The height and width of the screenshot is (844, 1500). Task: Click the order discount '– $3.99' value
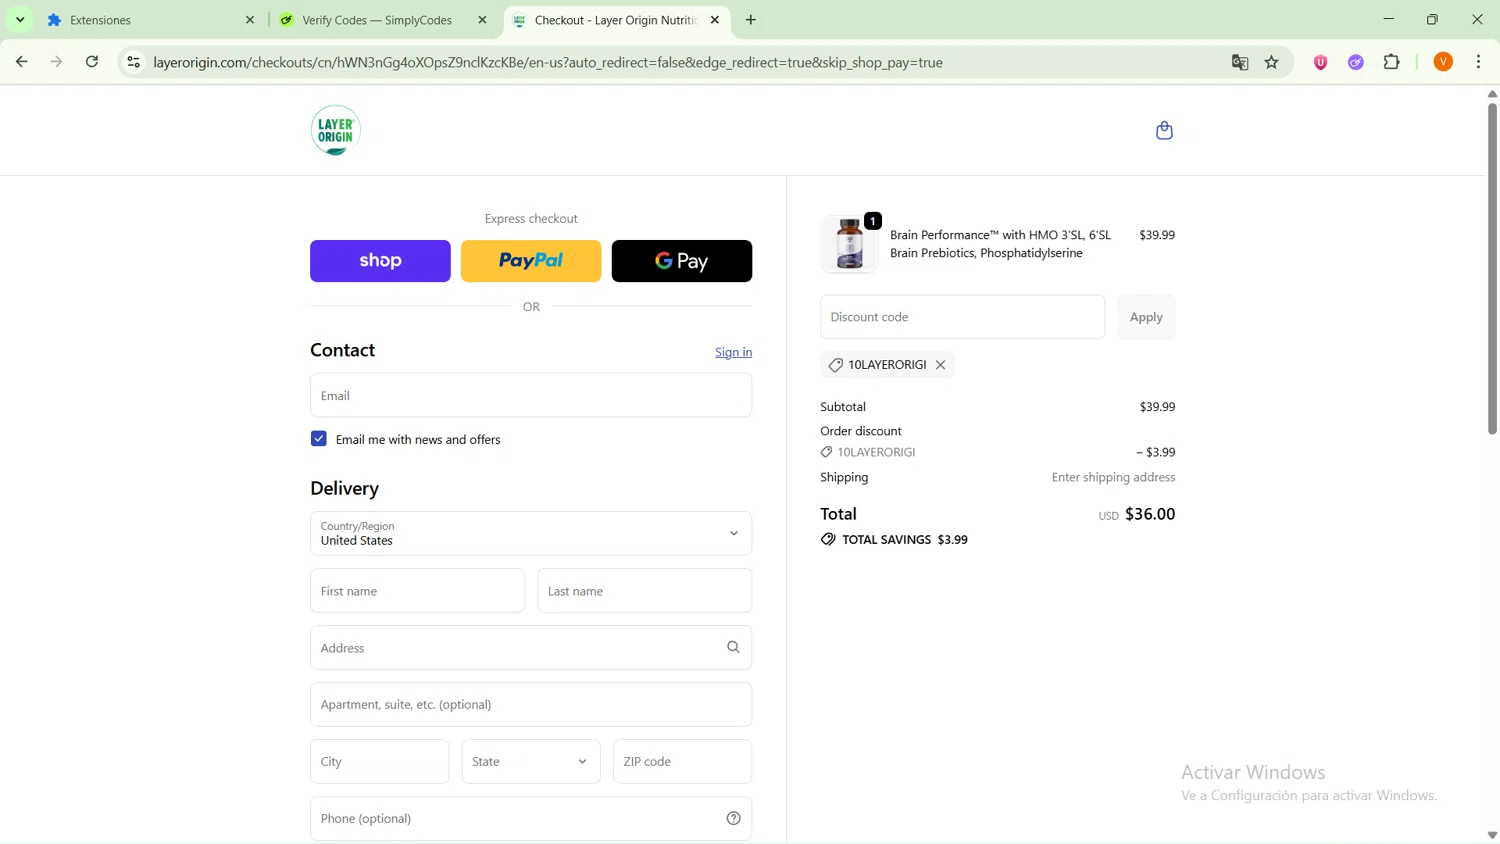1155,452
